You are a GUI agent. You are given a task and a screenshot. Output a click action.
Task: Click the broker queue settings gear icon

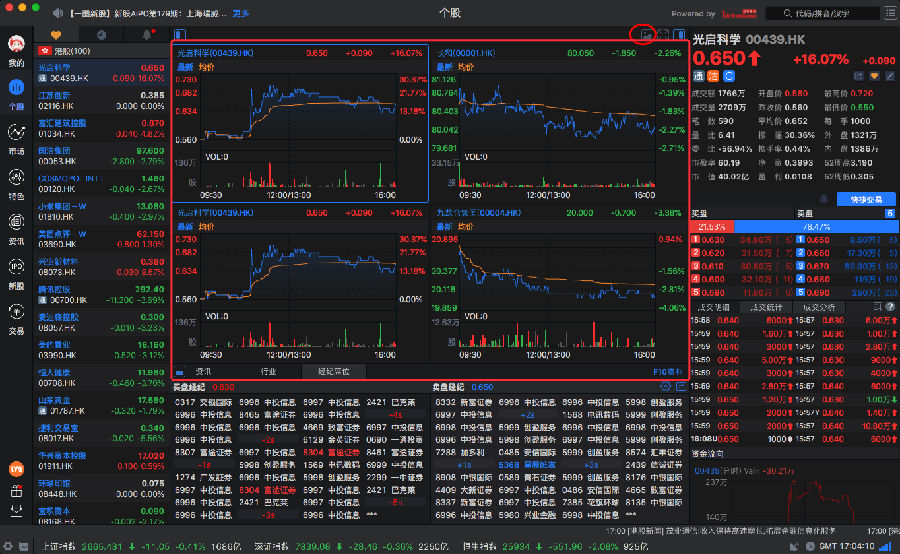pos(665,386)
